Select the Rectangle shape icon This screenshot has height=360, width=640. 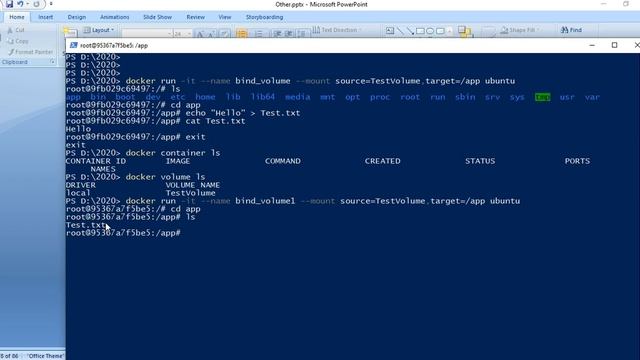[420, 31]
